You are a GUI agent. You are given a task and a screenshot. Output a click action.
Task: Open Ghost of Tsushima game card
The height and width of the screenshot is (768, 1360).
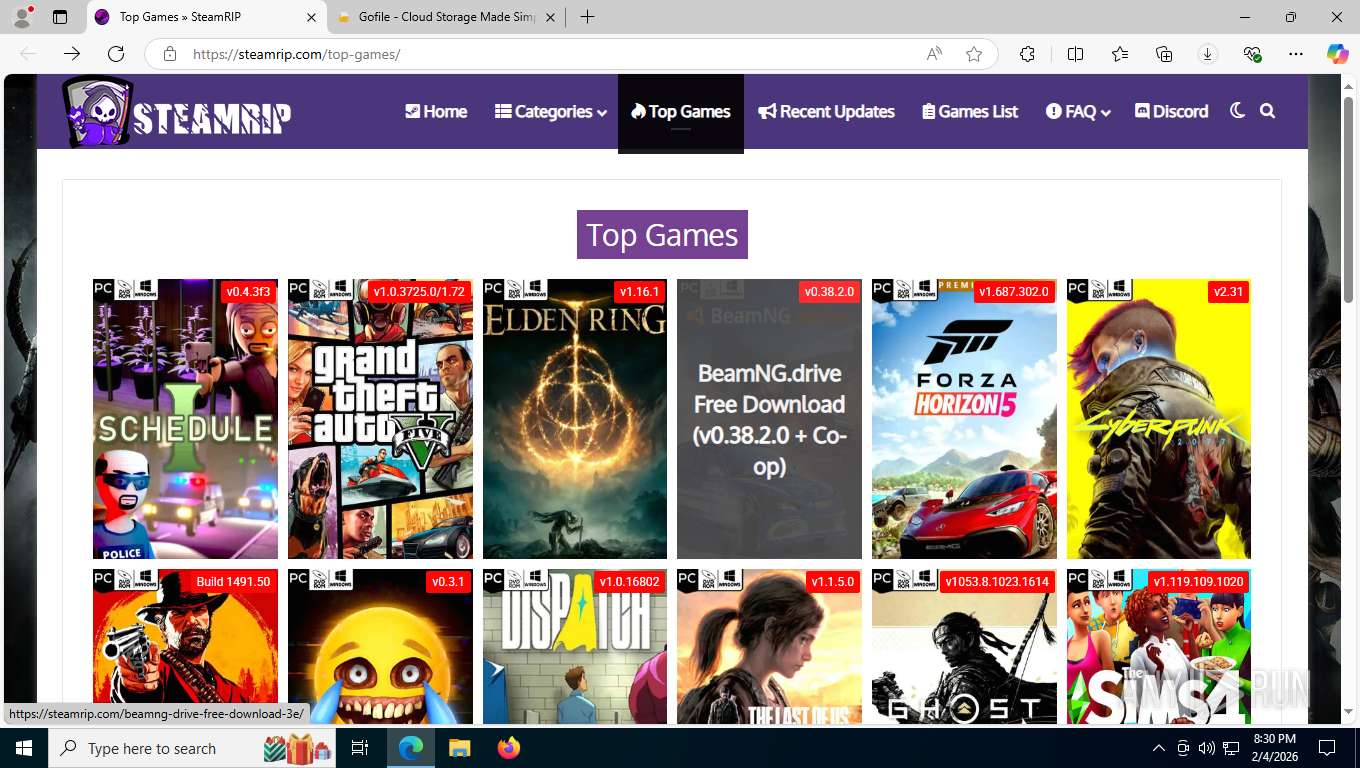964,647
